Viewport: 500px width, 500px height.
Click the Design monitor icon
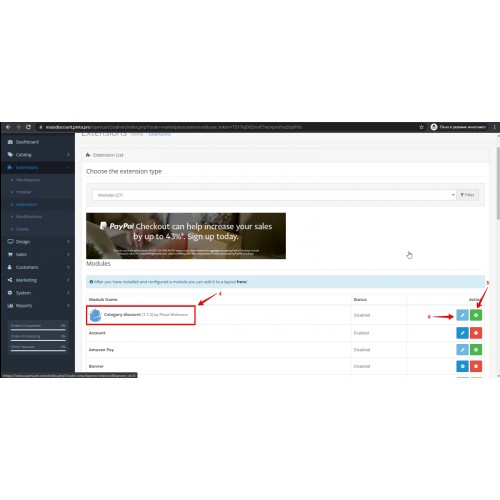click(10, 242)
